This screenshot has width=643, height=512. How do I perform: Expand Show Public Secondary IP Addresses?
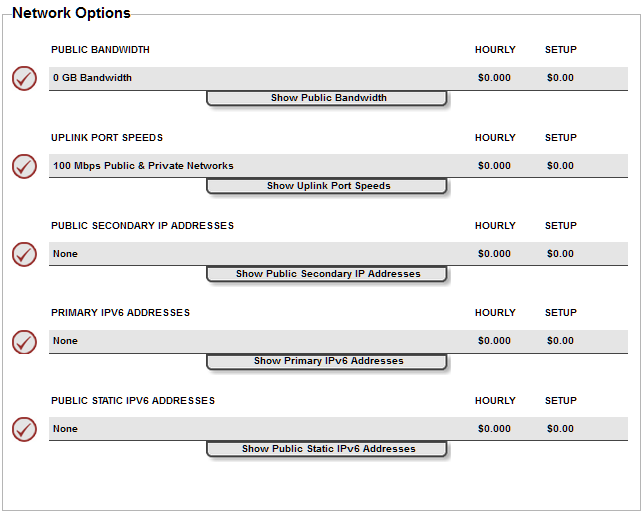(326, 274)
